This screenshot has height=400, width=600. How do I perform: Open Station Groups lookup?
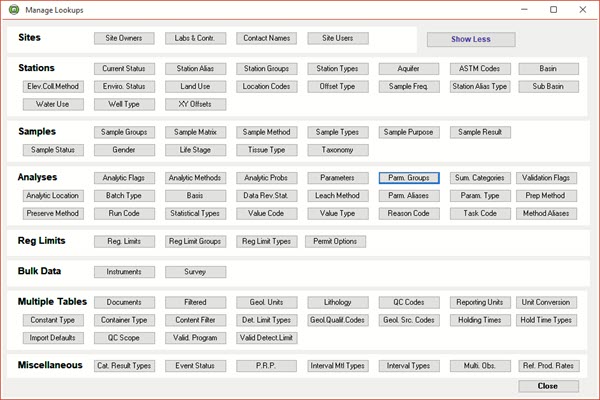point(267,69)
